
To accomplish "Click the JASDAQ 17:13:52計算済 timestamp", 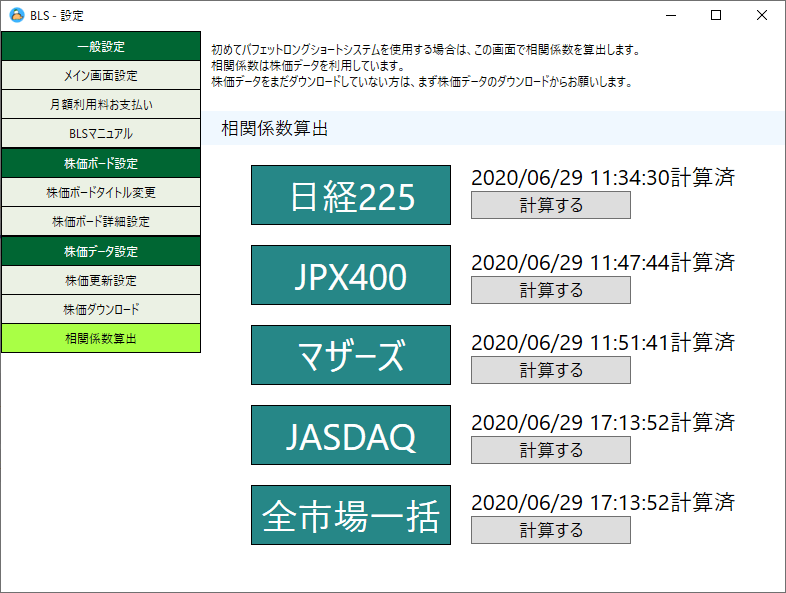I will tap(603, 423).
